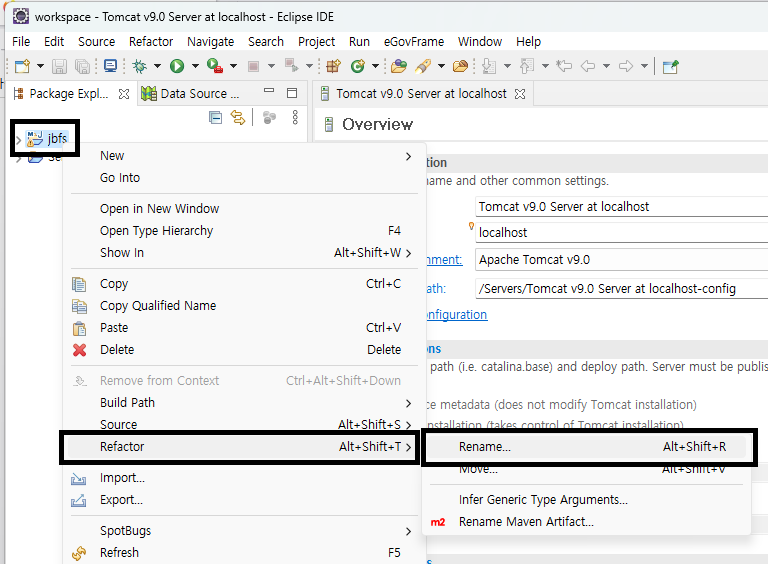Expand the jbfs project tree node

click(x=18, y=141)
